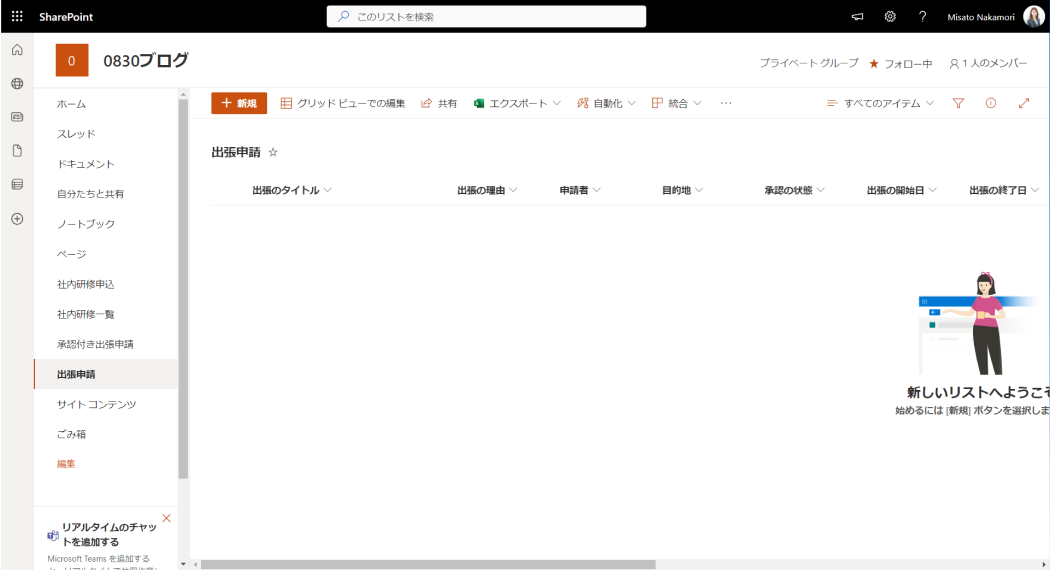Click SharePoint in the top bar

[66, 17]
